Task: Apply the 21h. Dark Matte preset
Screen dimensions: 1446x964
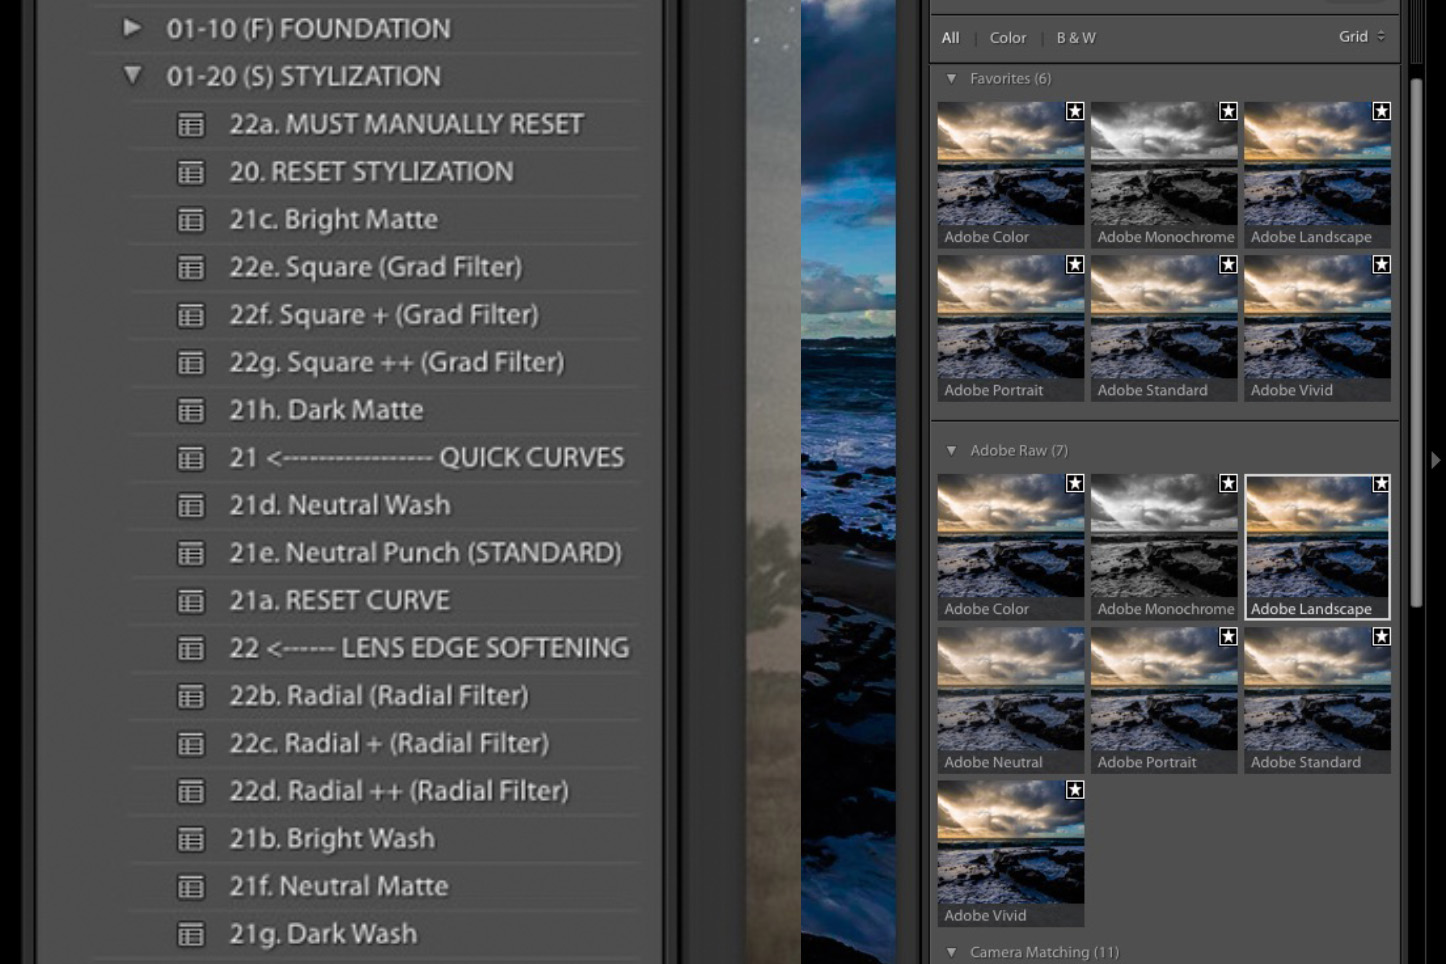Action: (x=326, y=411)
